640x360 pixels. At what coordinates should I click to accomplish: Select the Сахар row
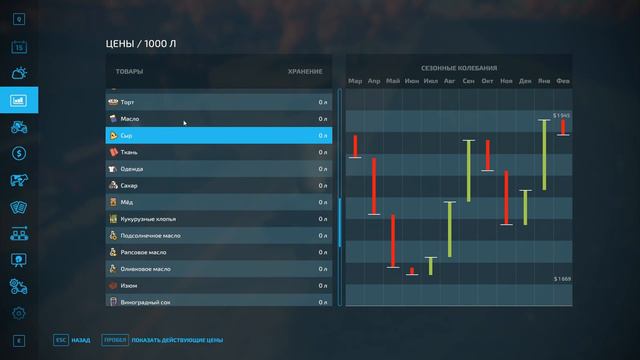pos(219,185)
